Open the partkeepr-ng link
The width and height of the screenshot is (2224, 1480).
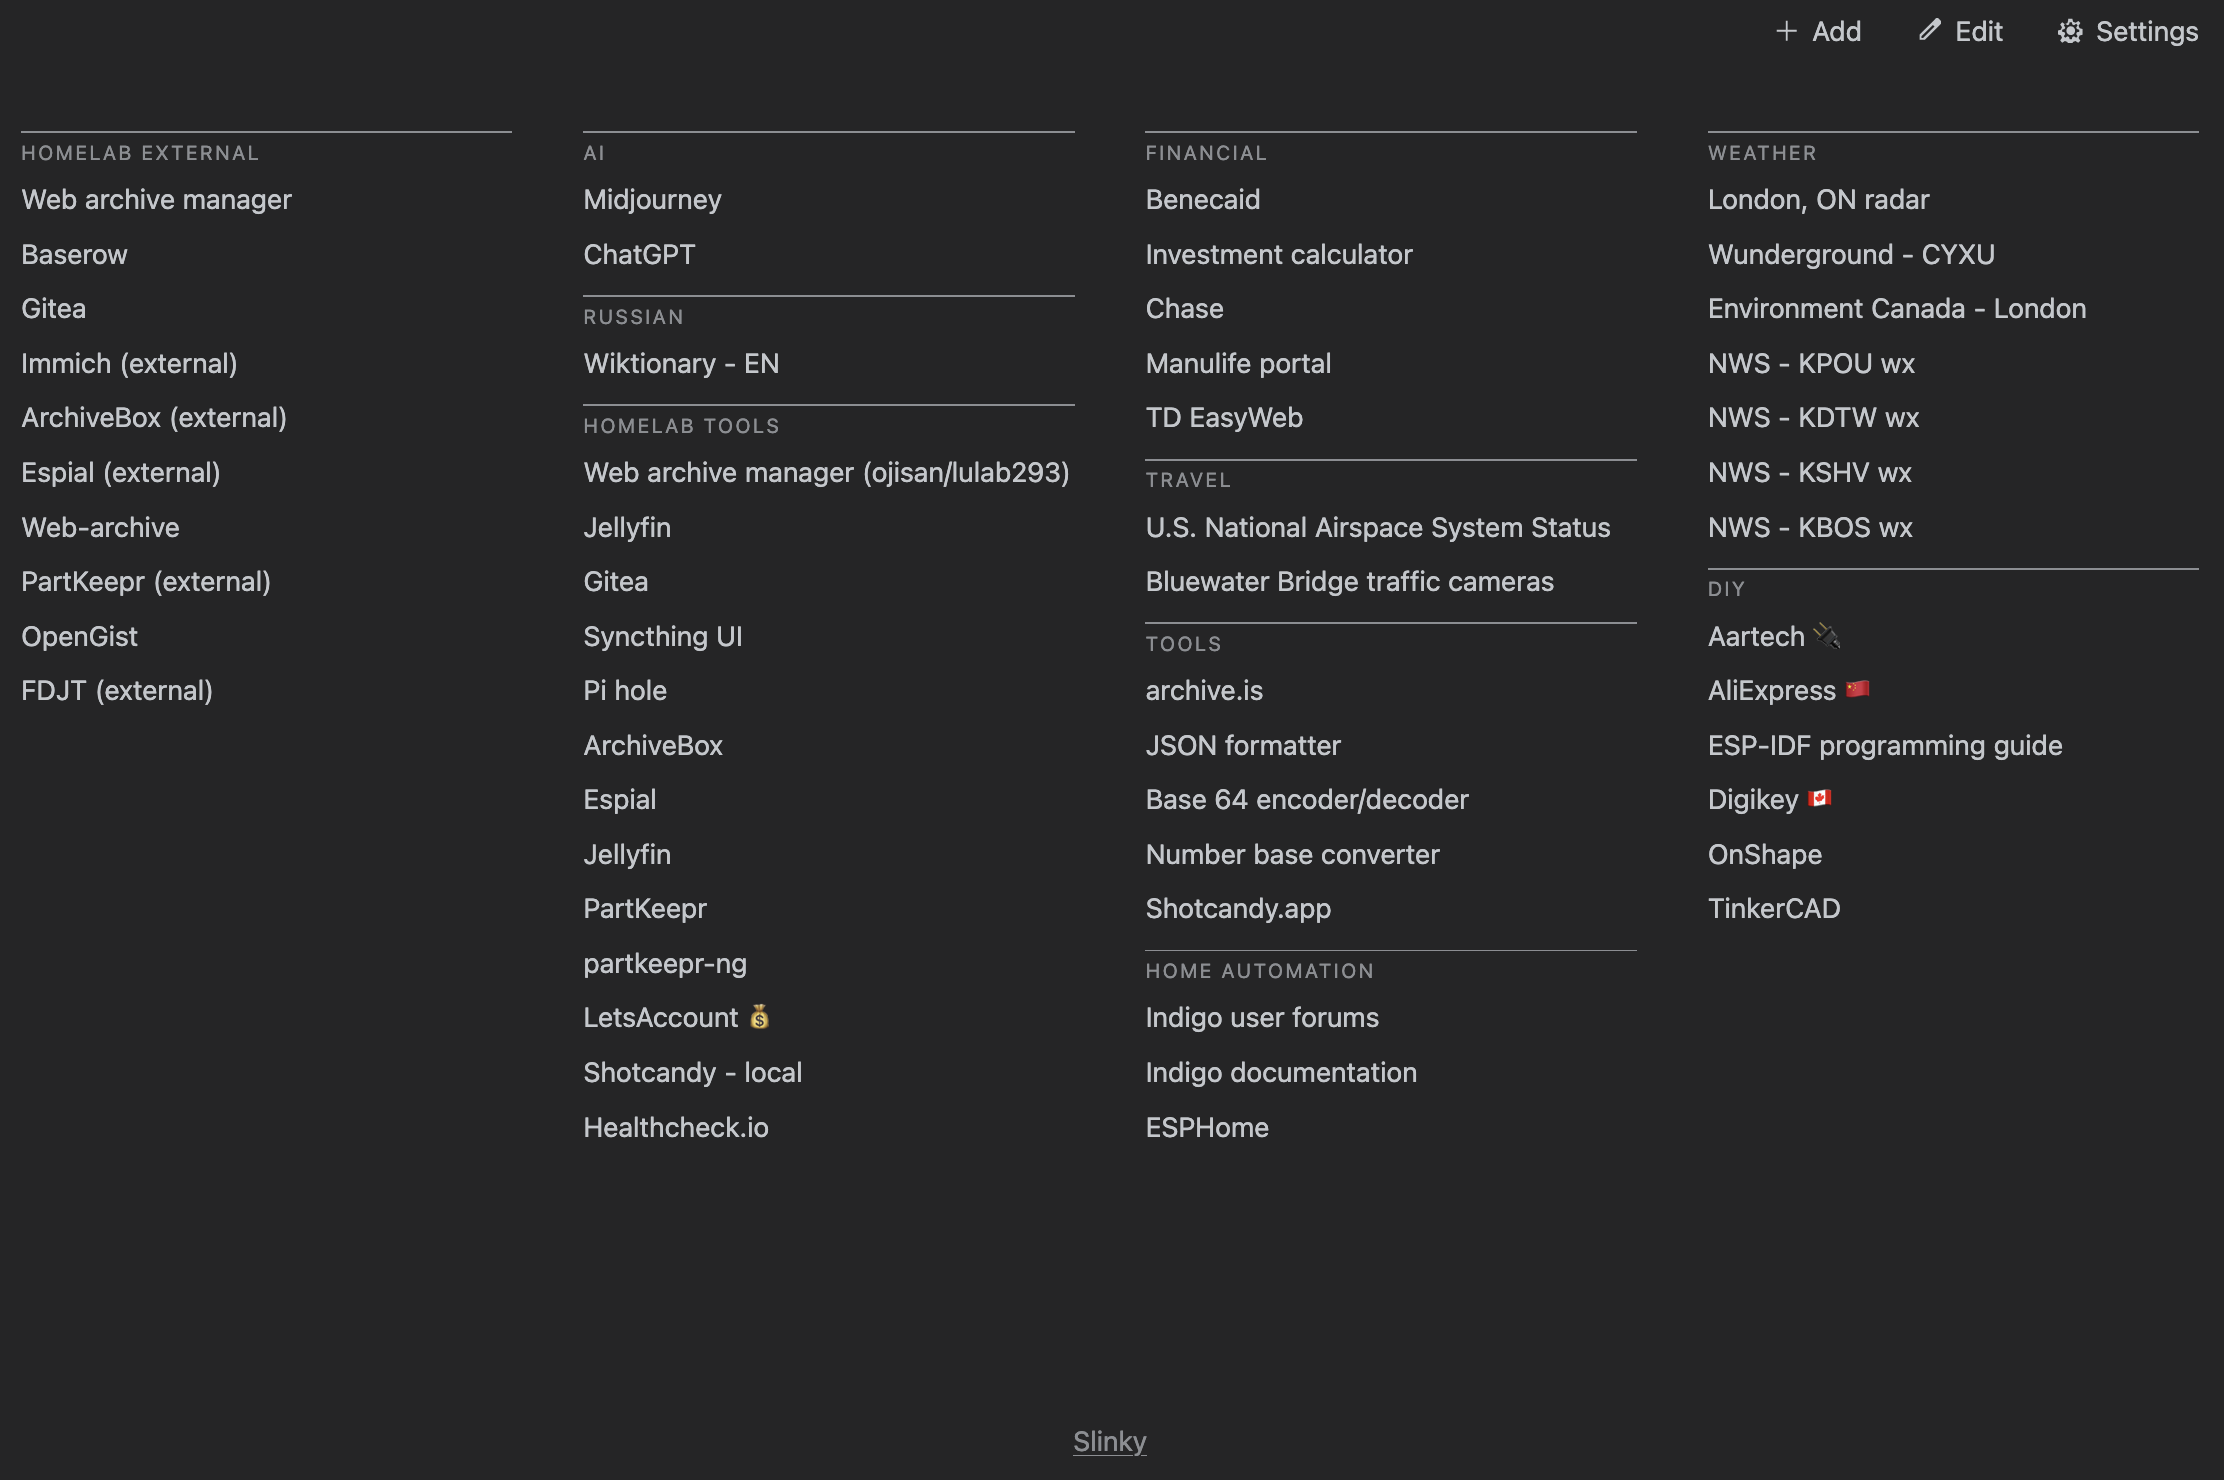coord(665,963)
